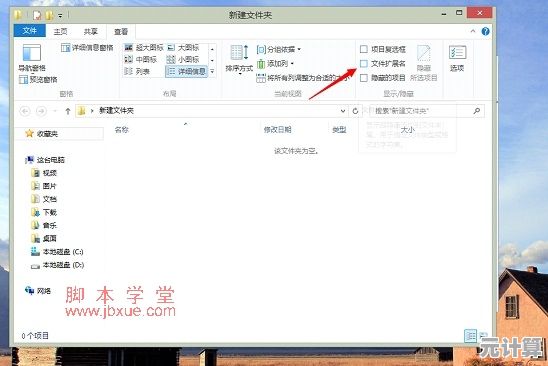548x366 pixels.
Task: Choose 小图标 layout
Action: coord(183,59)
